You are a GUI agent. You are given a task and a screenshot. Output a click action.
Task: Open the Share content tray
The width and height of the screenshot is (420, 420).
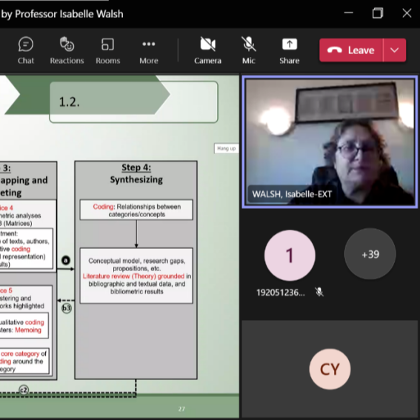click(289, 51)
